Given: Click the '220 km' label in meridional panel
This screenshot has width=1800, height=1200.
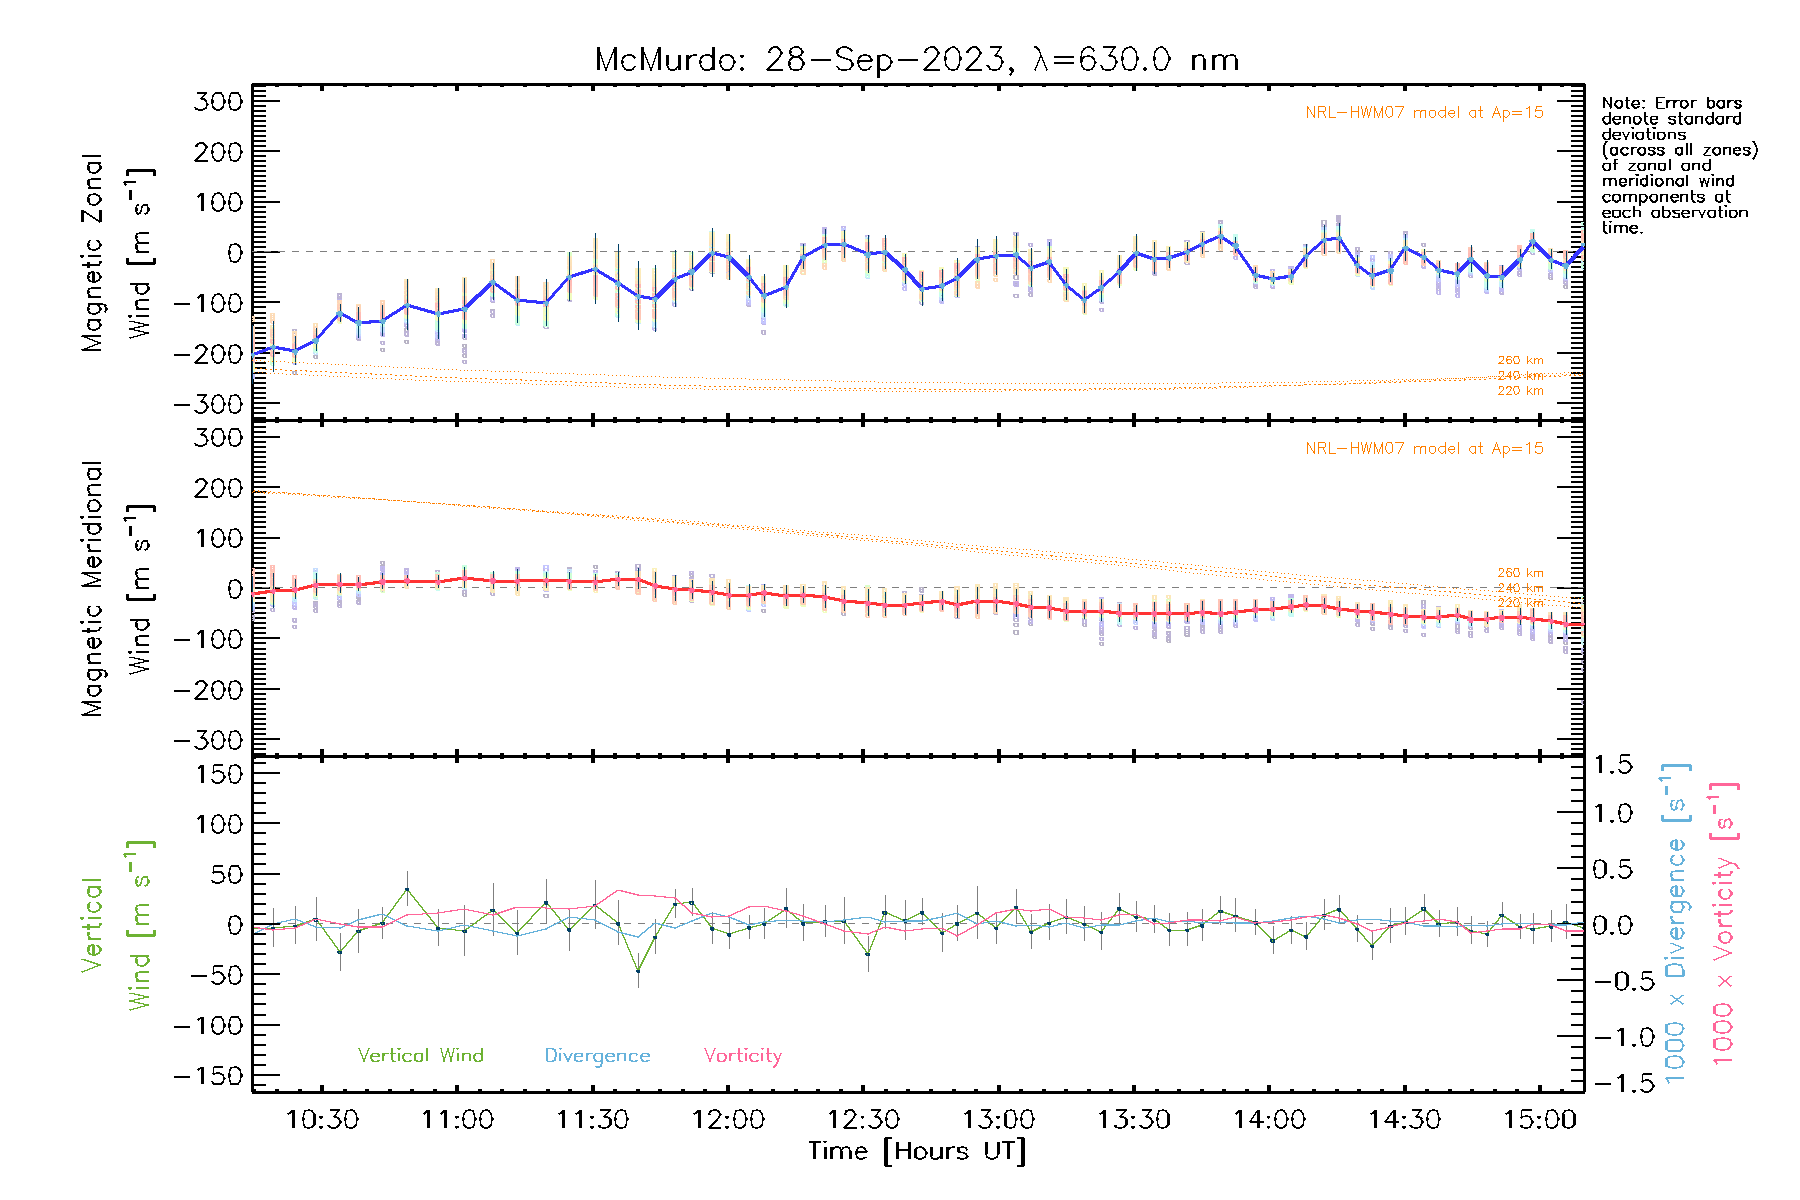Looking at the screenshot, I should click(1520, 603).
